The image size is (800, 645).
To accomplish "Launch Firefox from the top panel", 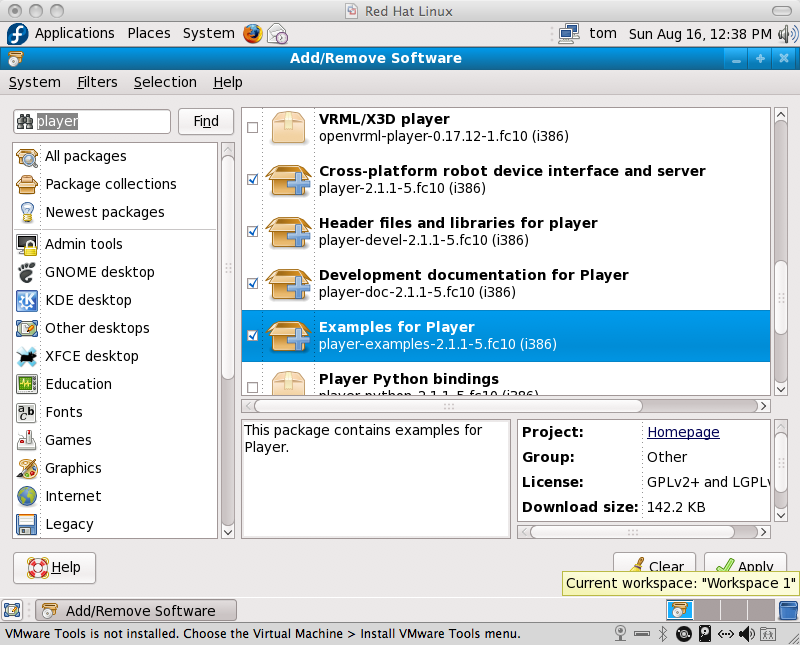I will point(252,33).
